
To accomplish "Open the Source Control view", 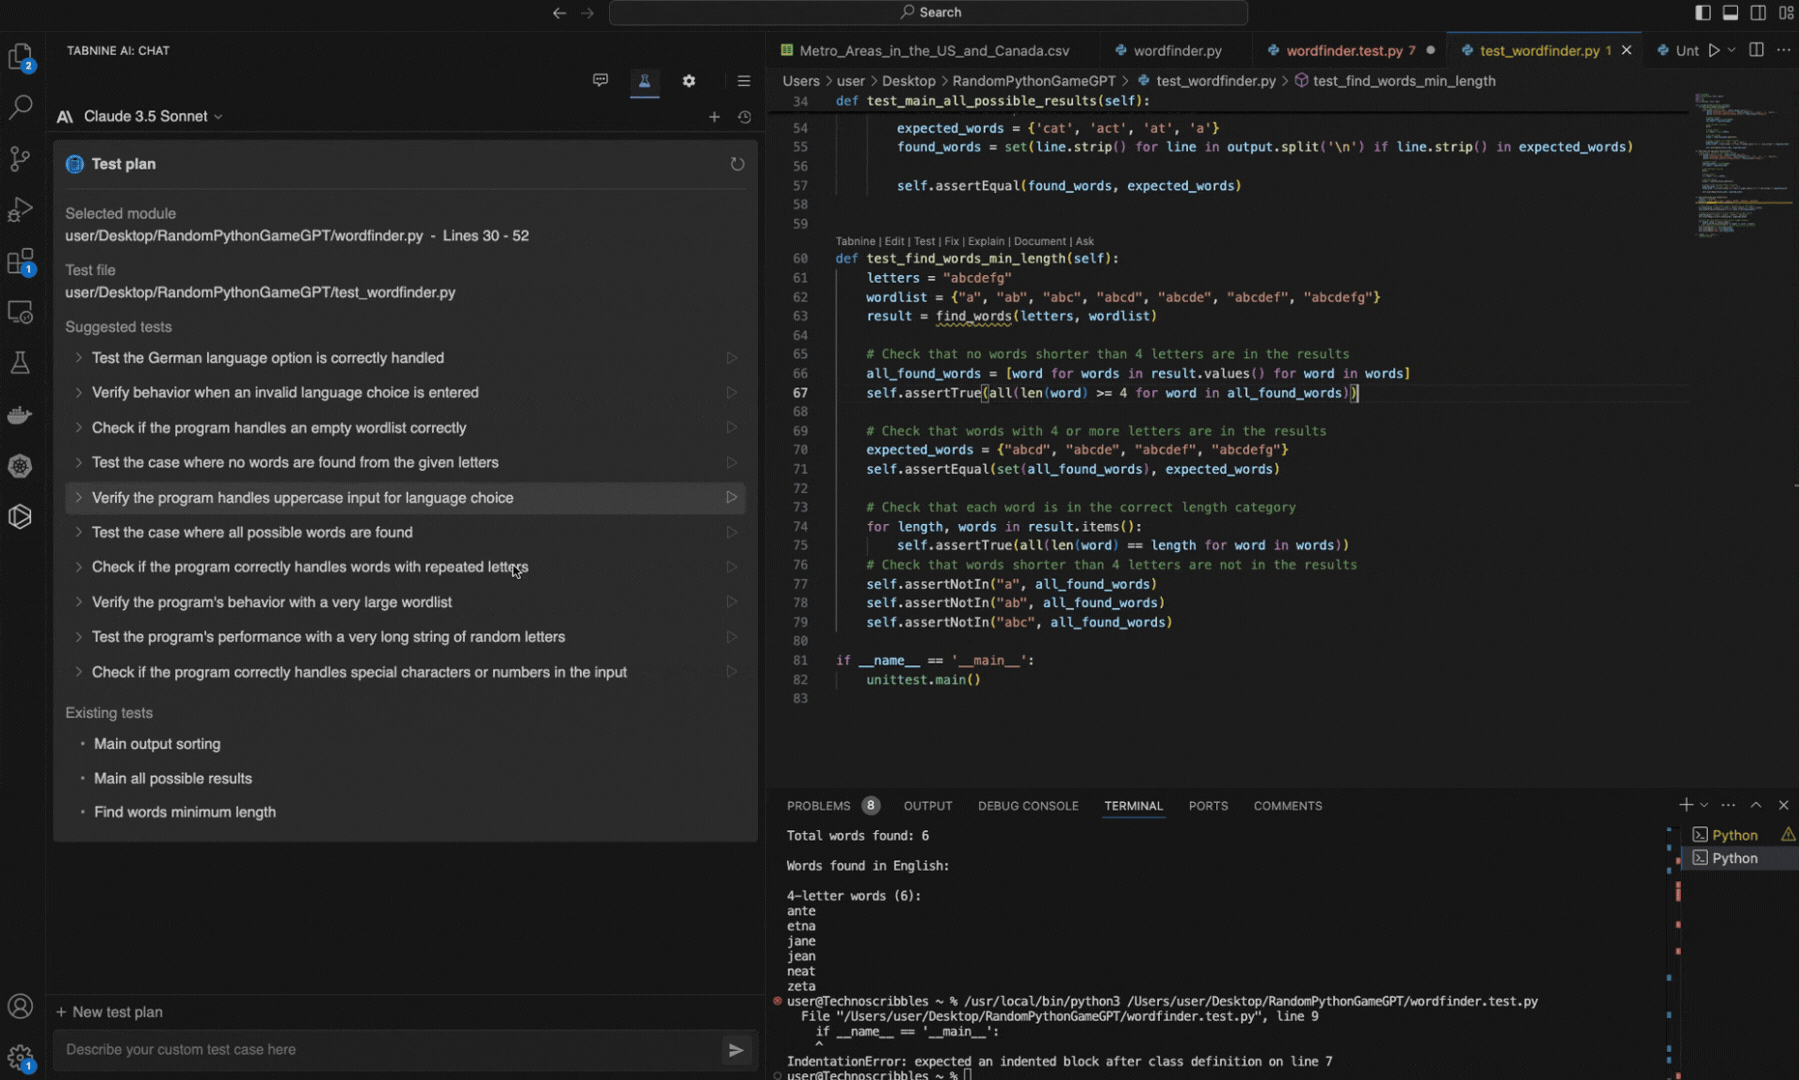I will (20, 159).
